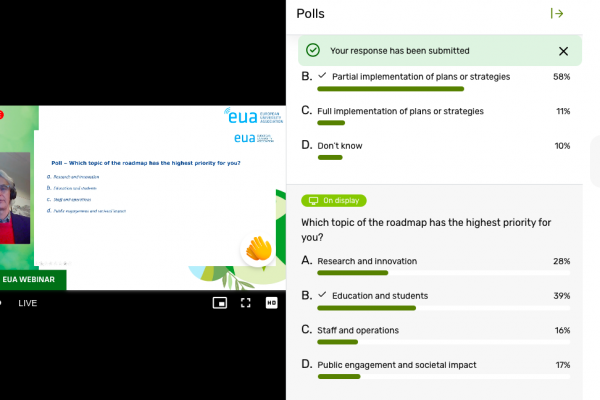Image resolution: width=600 pixels, height=400 pixels.
Task: Open HD video quality settings
Action: pos(271,302)
